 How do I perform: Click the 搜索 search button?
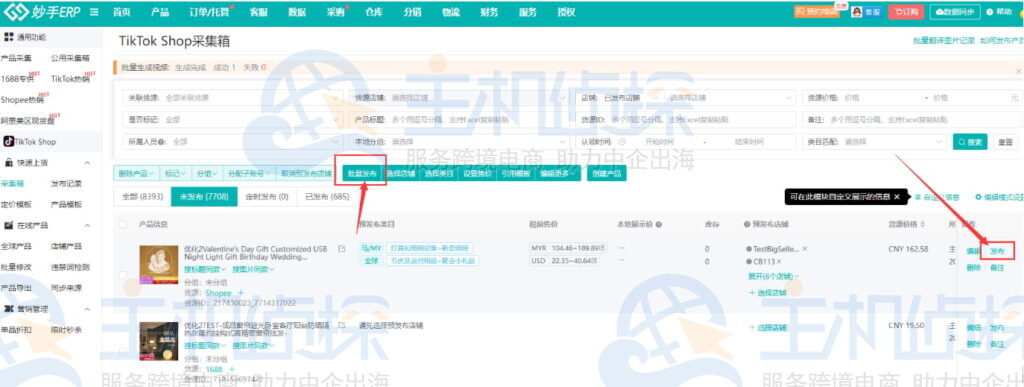click(970, 142)
